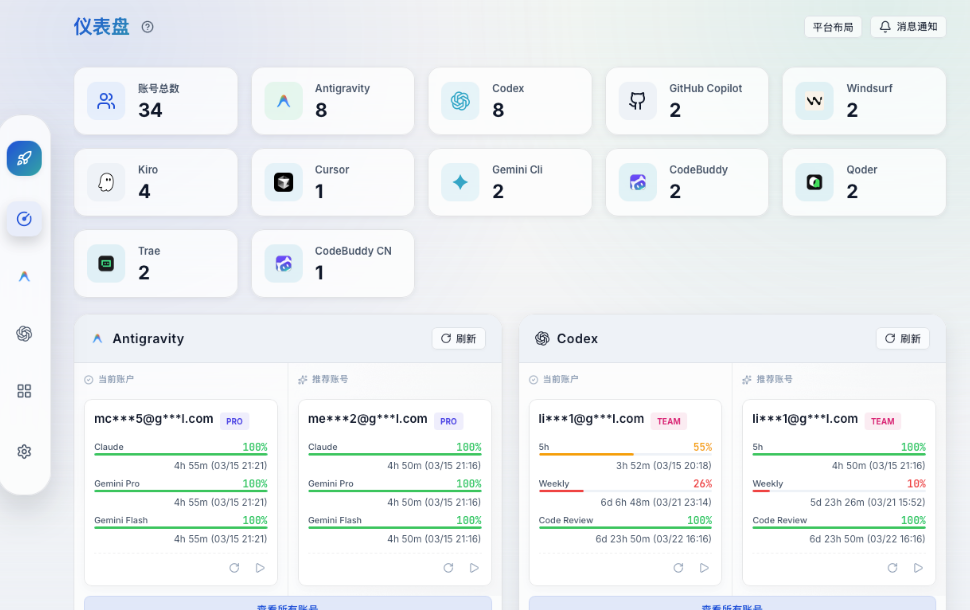Click the Antigravity panel heading
970x610 pixels.
148,338
